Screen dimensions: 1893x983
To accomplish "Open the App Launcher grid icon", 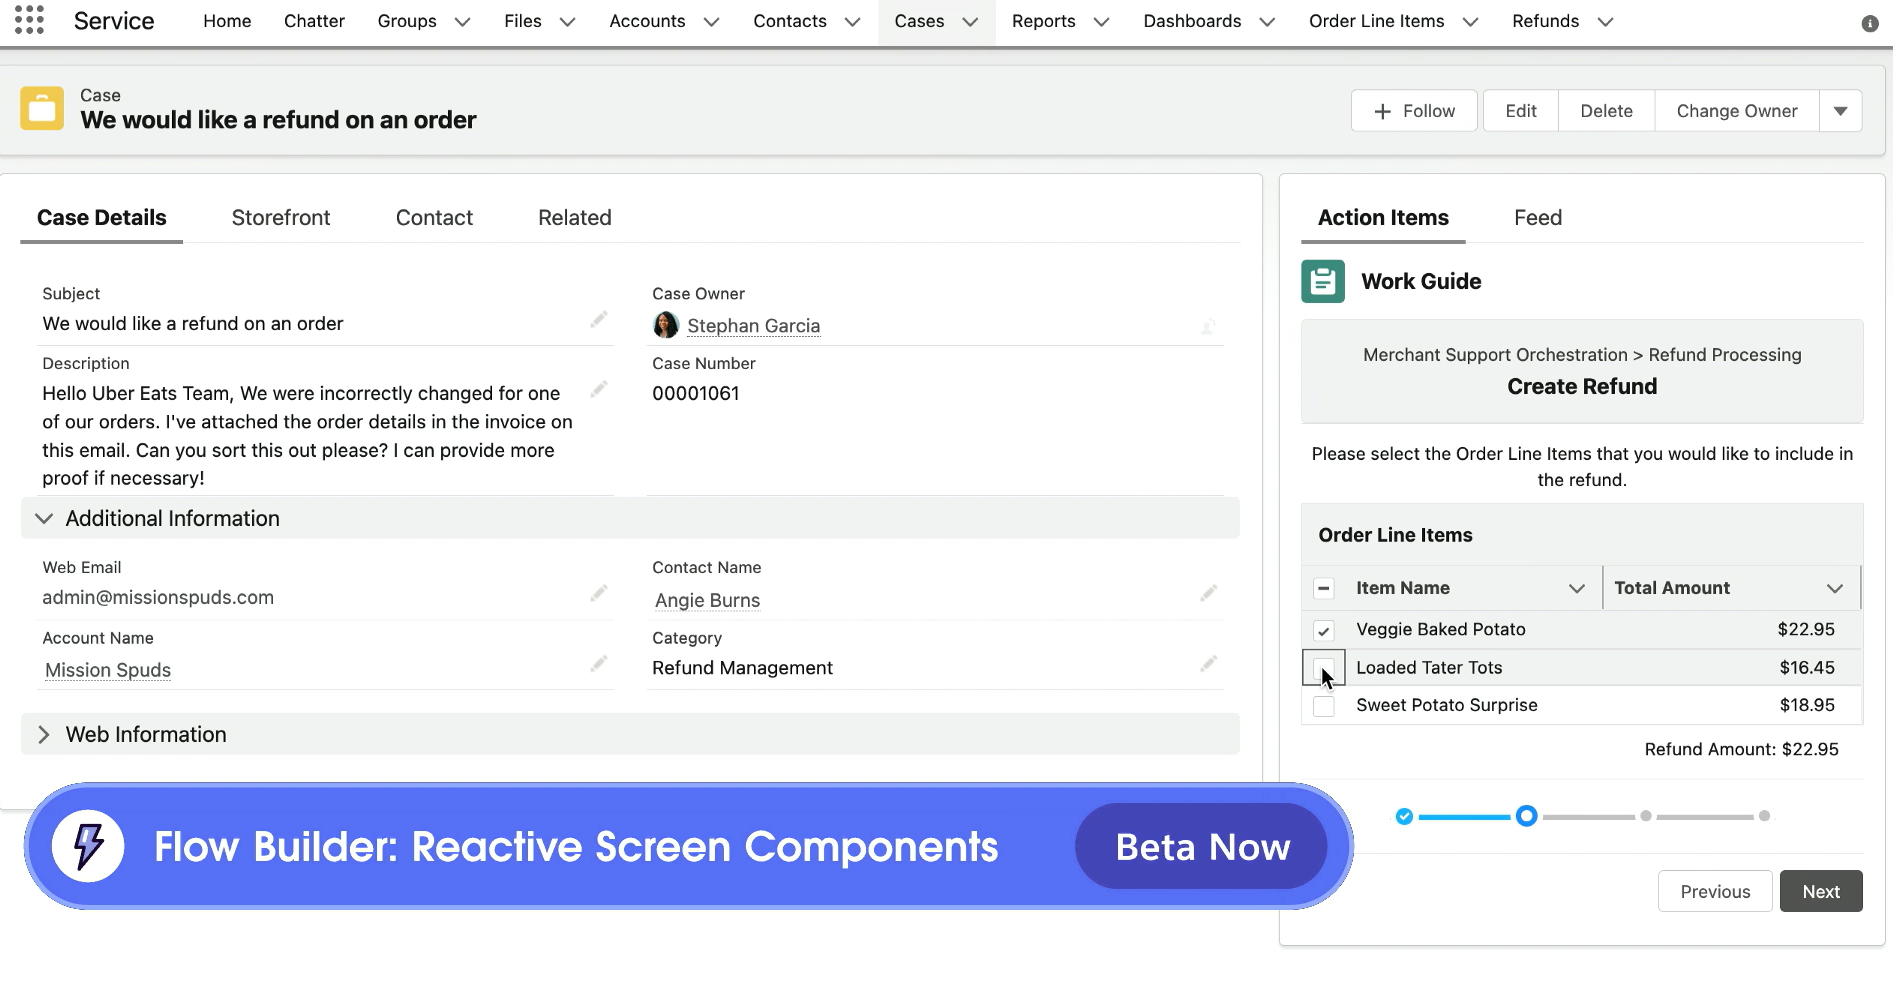I will pos(29,20).
